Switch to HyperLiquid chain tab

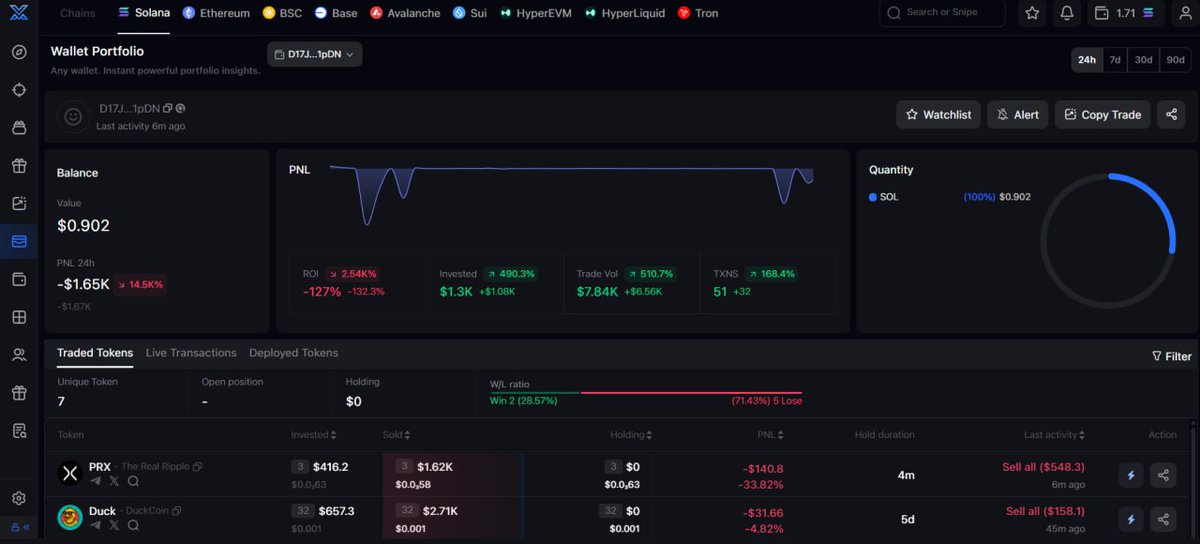[x=625, y=13]
